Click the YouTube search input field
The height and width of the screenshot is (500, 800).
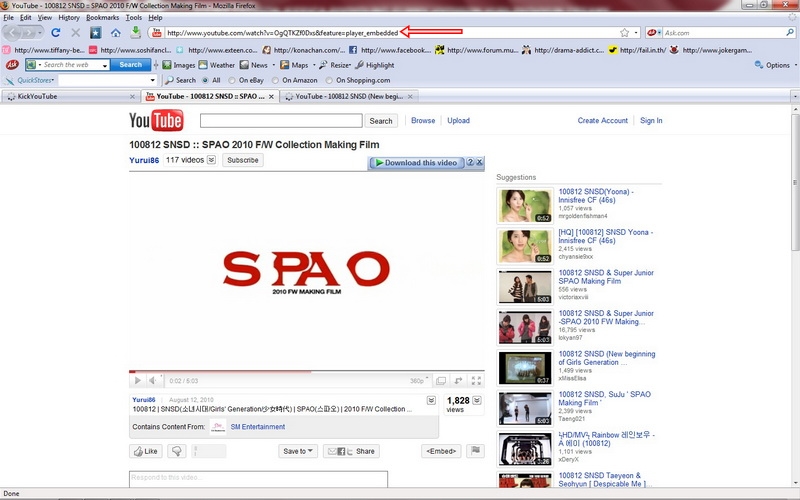(x=281, y=120)
